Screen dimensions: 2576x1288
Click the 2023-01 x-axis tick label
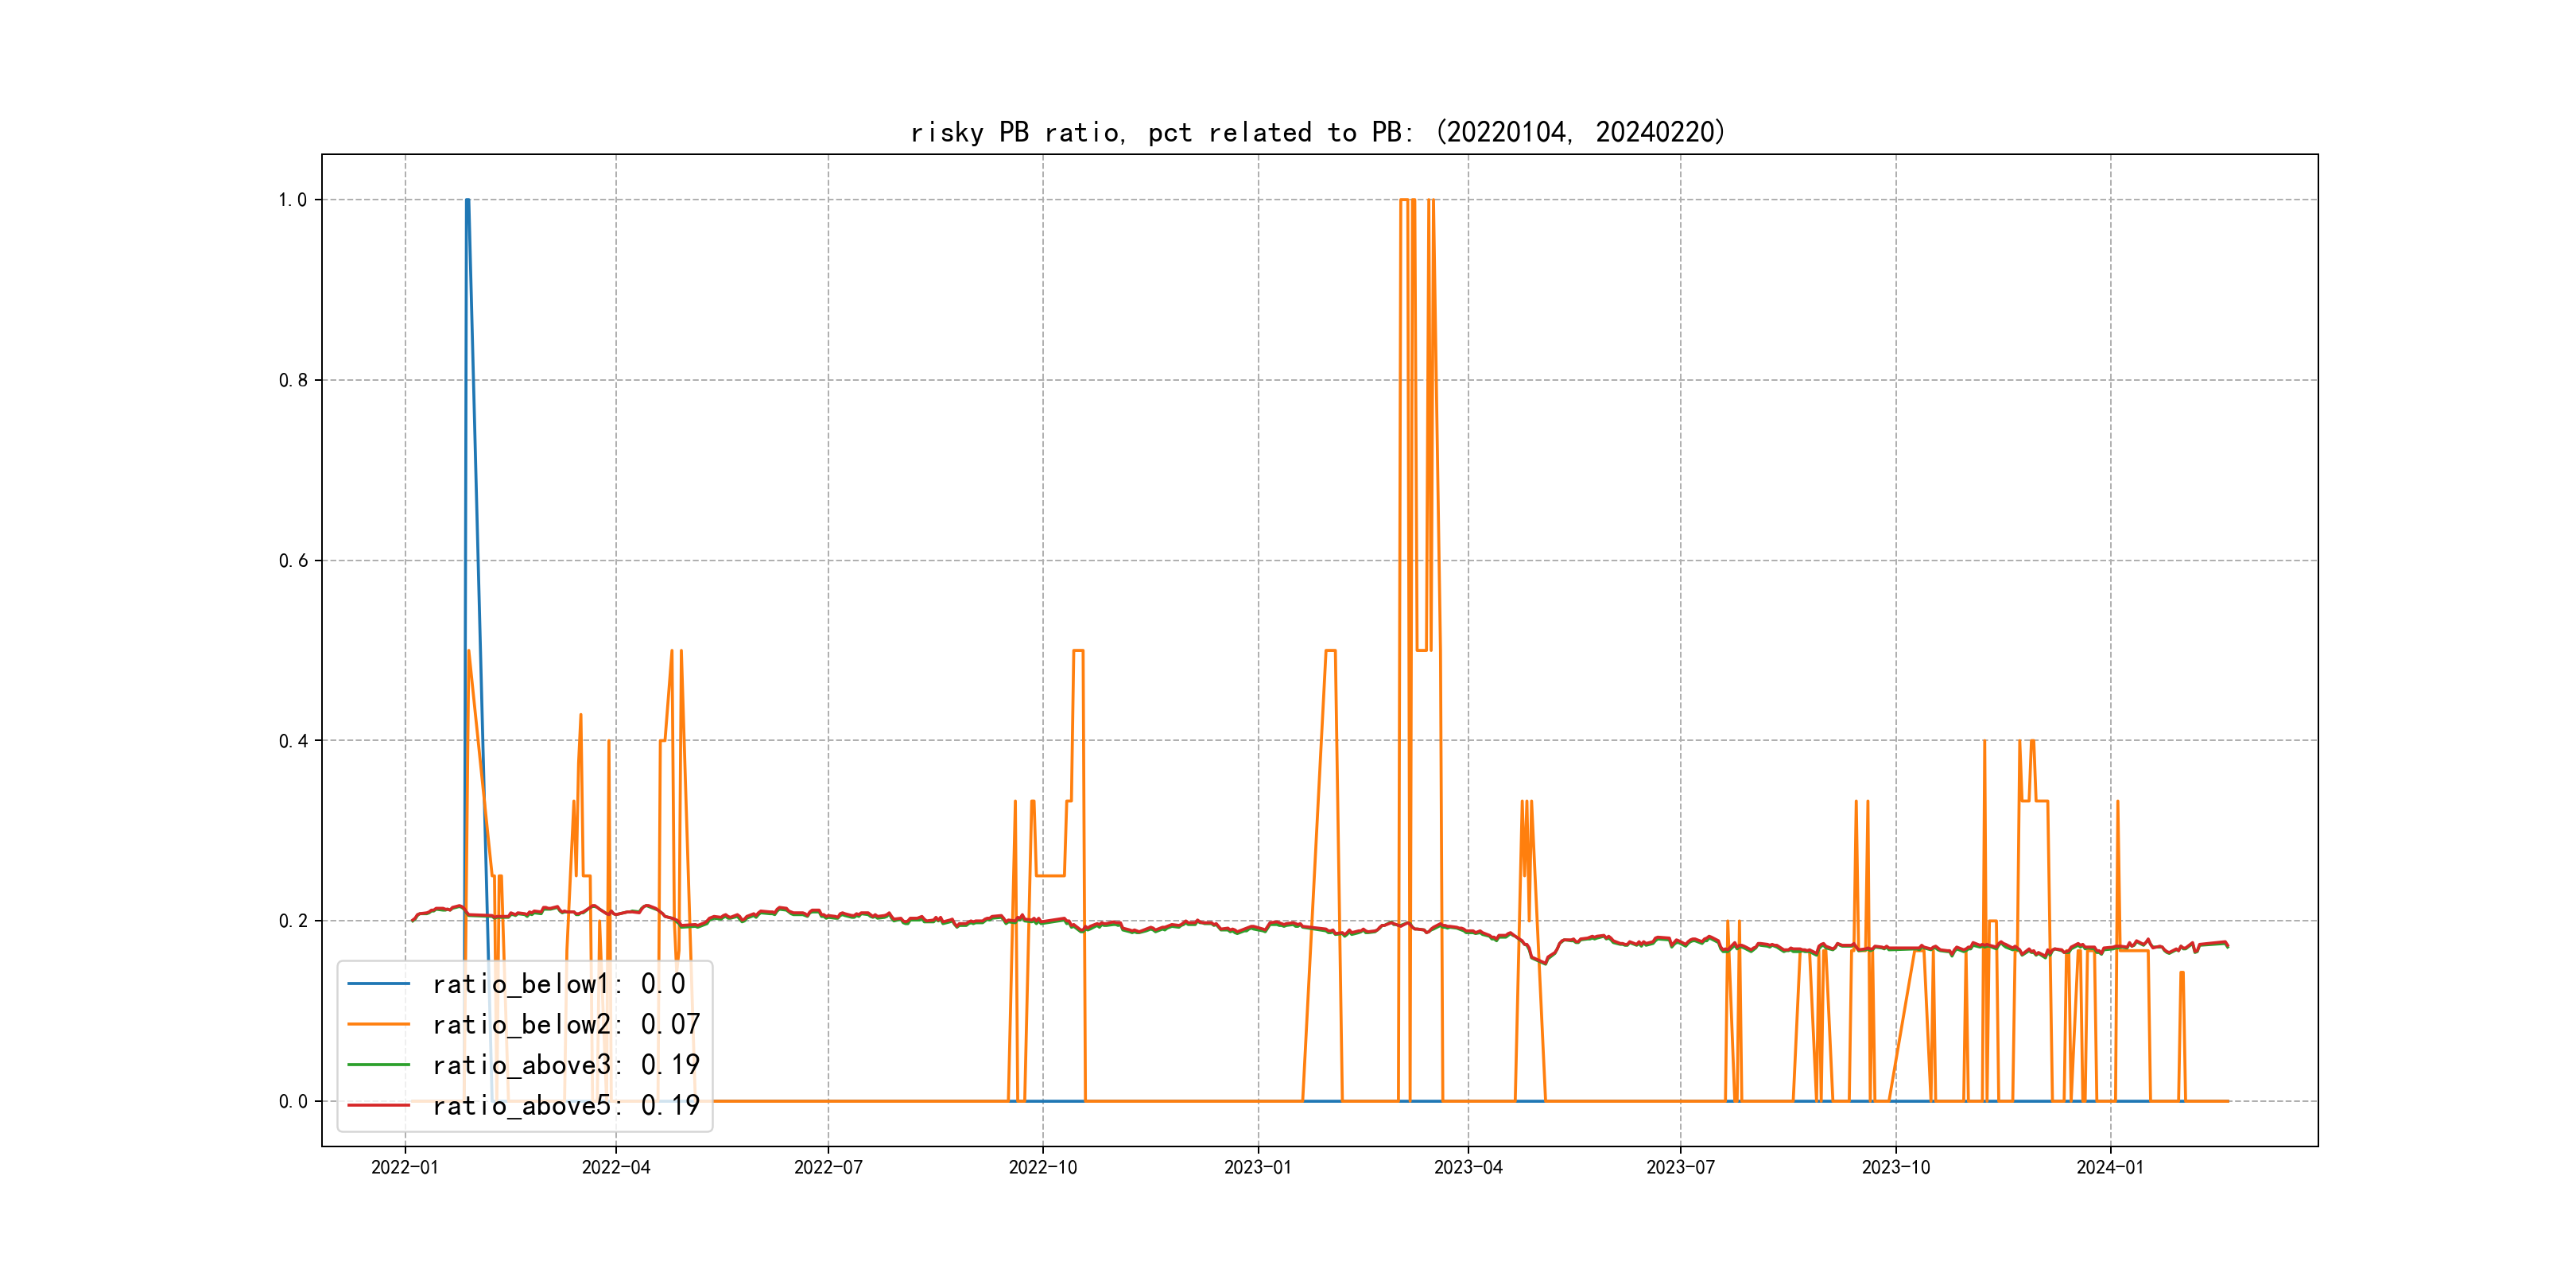tap(1258, 1168)
